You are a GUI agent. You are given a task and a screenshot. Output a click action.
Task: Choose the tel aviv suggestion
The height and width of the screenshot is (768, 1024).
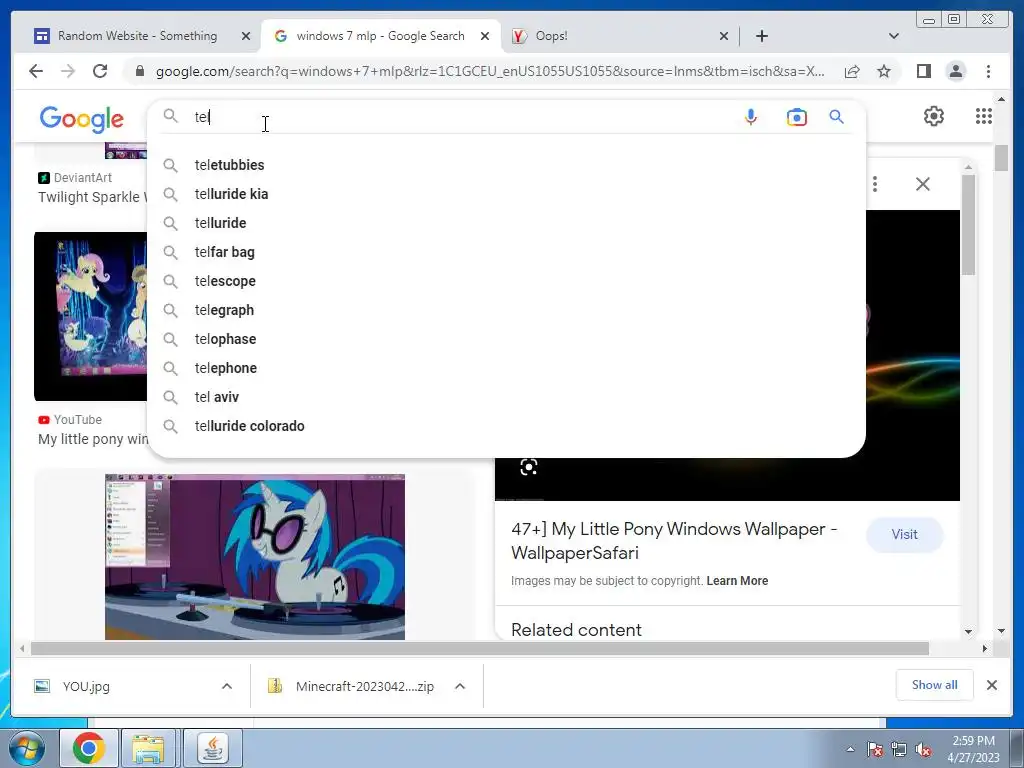click(506, 397)
